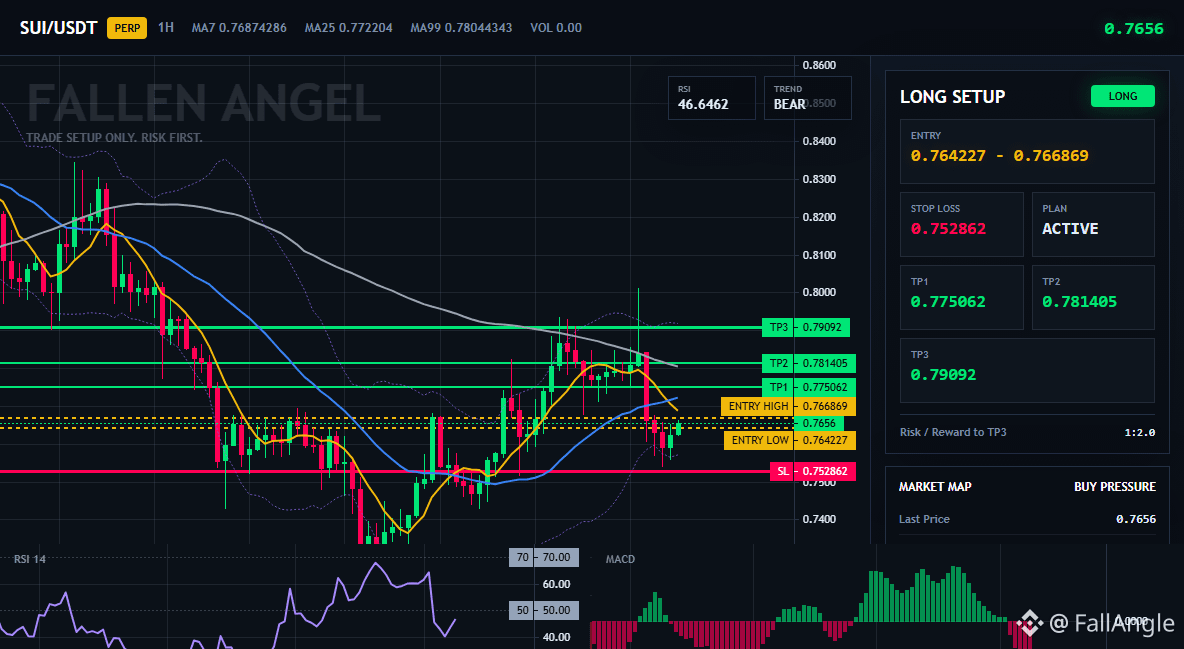Click the ENTRY HIGH 0.766869 chart tag
The height and width of the screenshot is (649, 1184).
pyautogui.click(x=788, y=406)
